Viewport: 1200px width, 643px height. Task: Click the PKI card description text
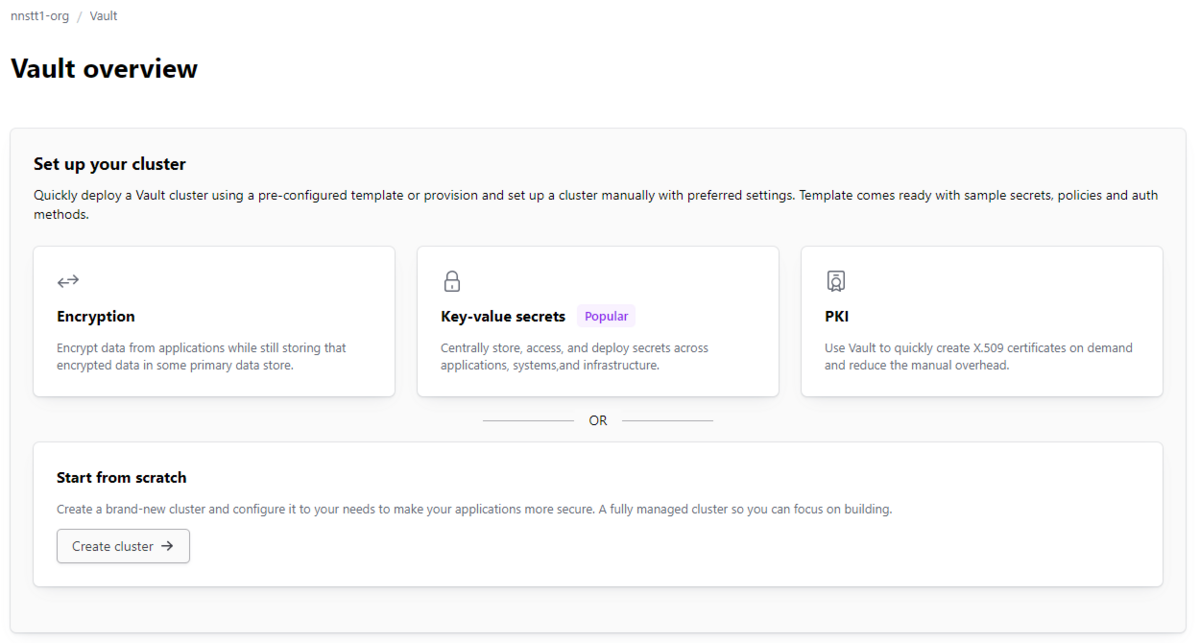pyautogui.click(x=979, y=357)
